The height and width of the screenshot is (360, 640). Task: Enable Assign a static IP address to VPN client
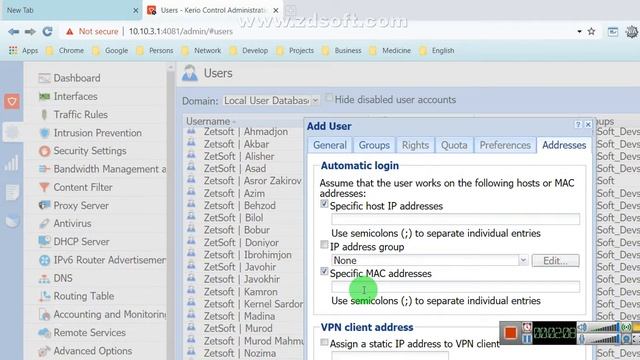324,342
